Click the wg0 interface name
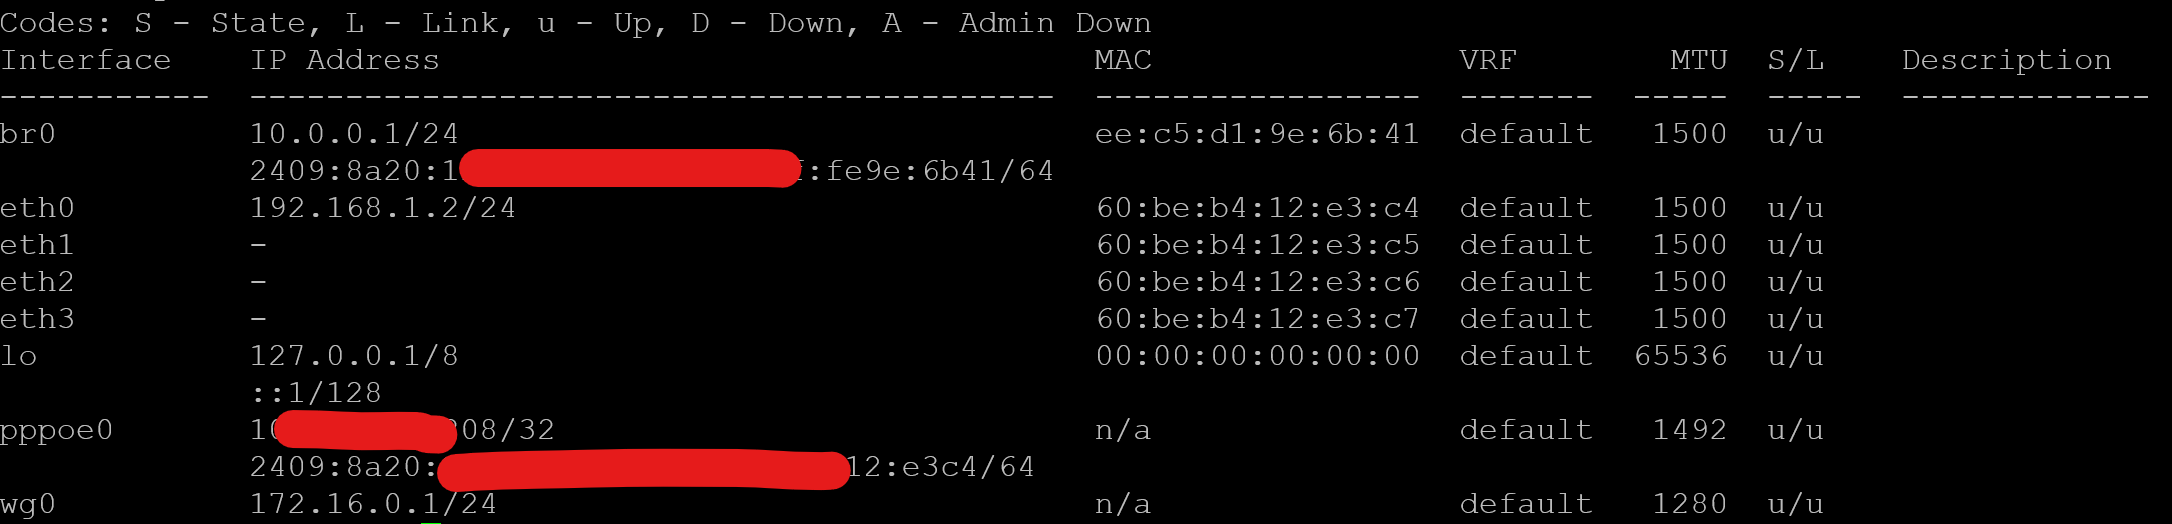 tap(28, 504)
